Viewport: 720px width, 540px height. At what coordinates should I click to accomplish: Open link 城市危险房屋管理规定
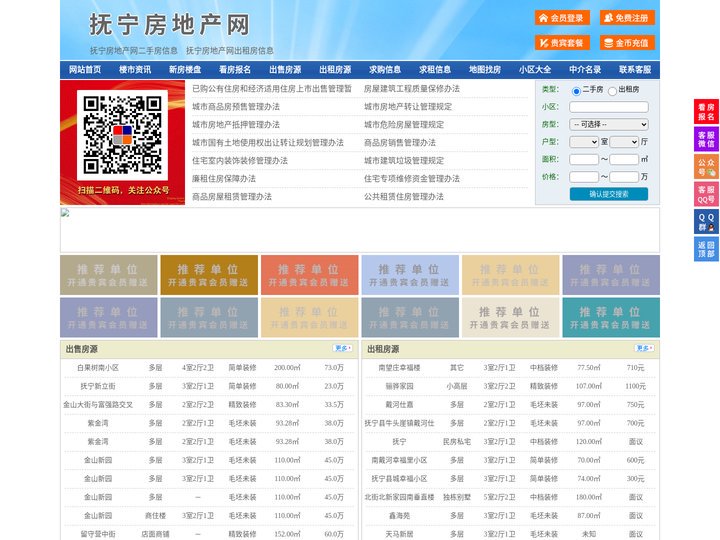tap(404, 124)
